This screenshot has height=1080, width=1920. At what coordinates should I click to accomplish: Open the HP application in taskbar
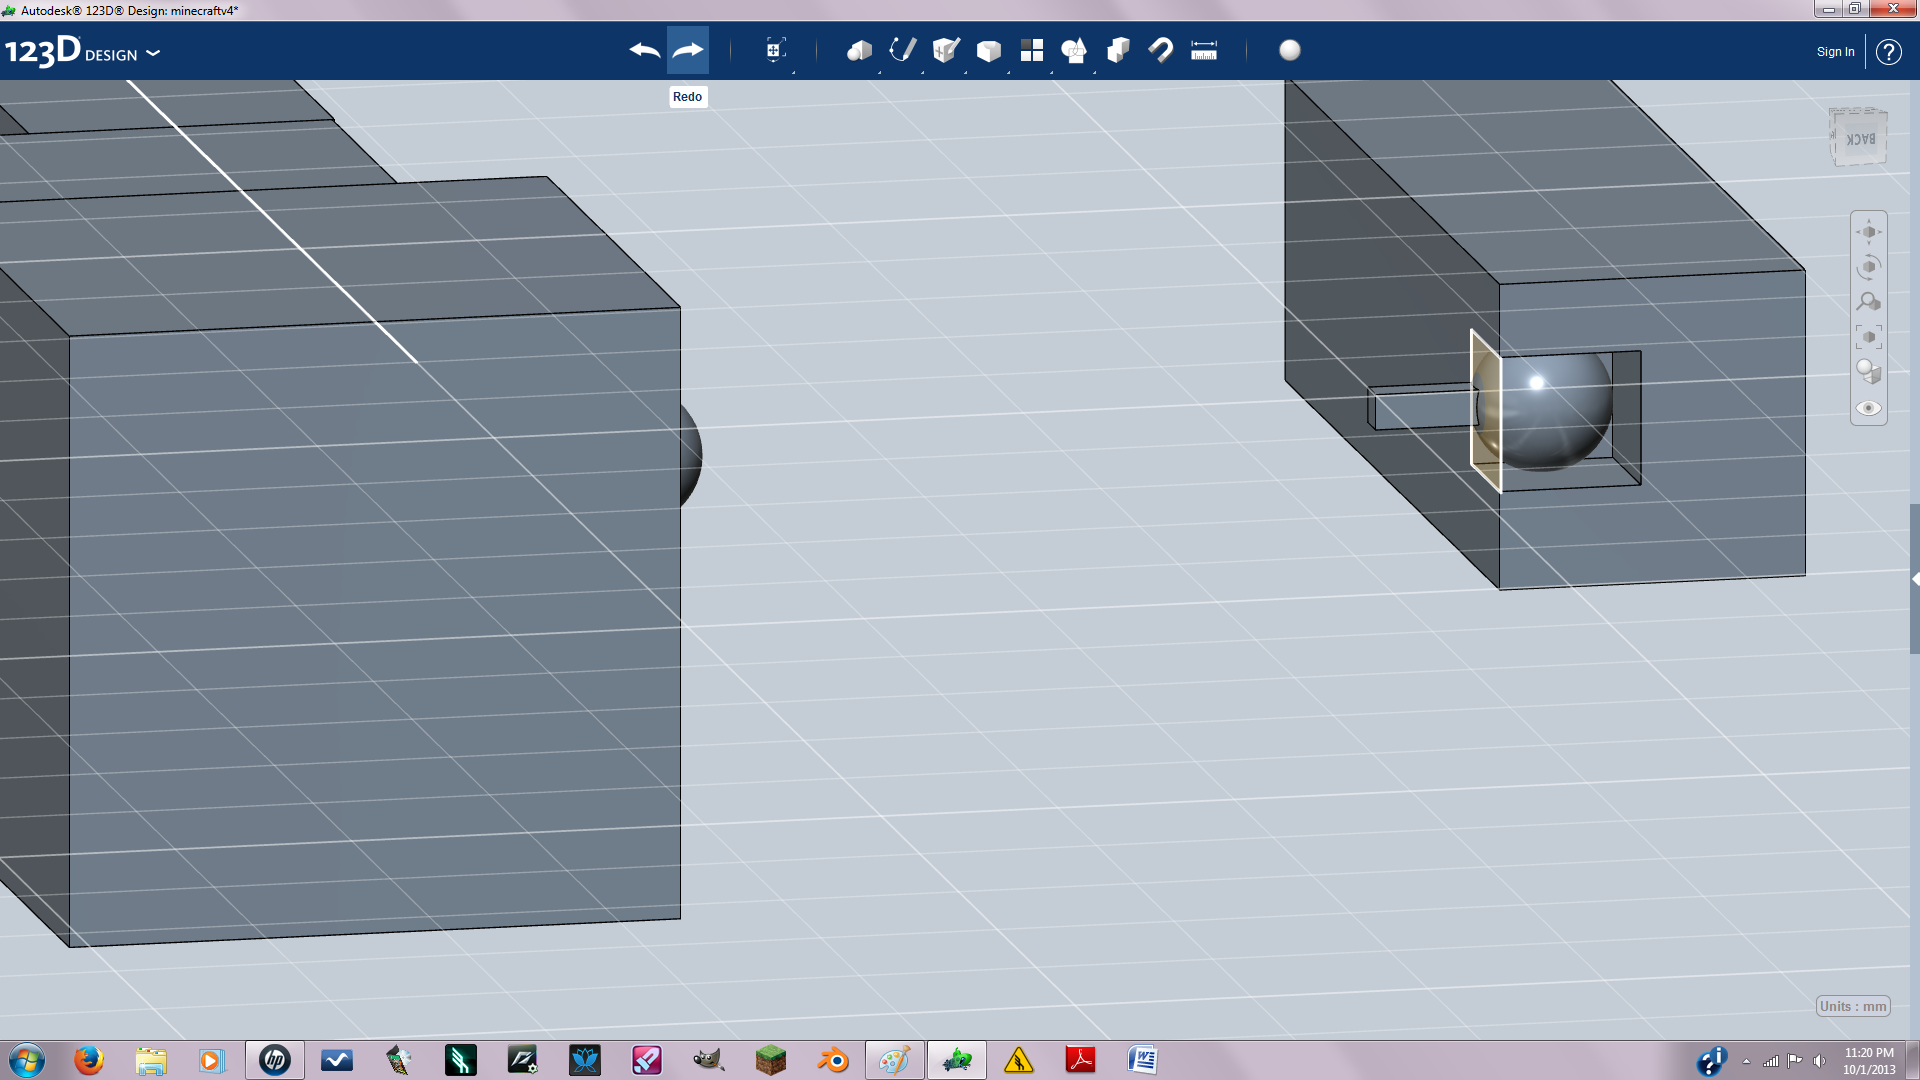pos(275,1060)
